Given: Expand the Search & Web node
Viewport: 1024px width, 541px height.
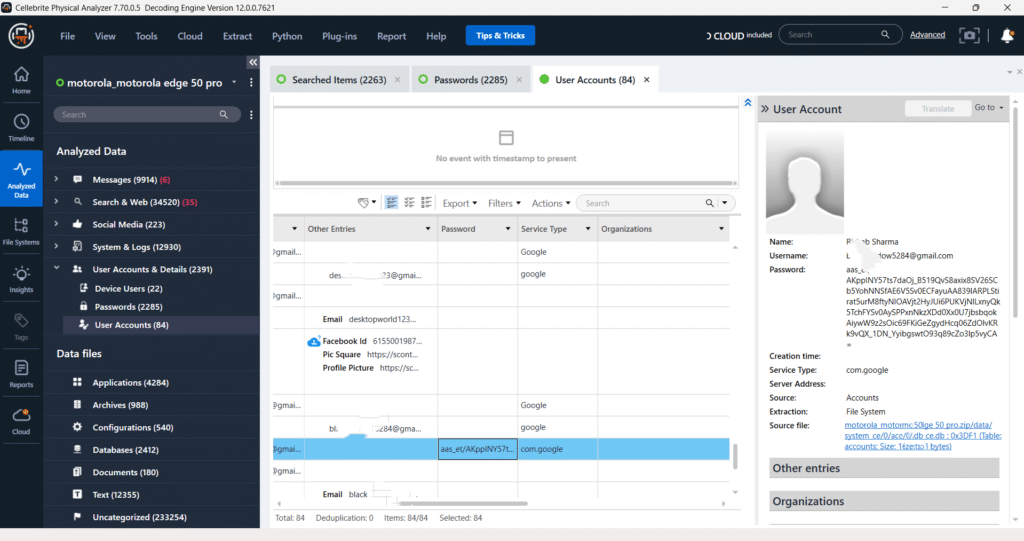Looking at the screenshot, I should pos(56,201).
